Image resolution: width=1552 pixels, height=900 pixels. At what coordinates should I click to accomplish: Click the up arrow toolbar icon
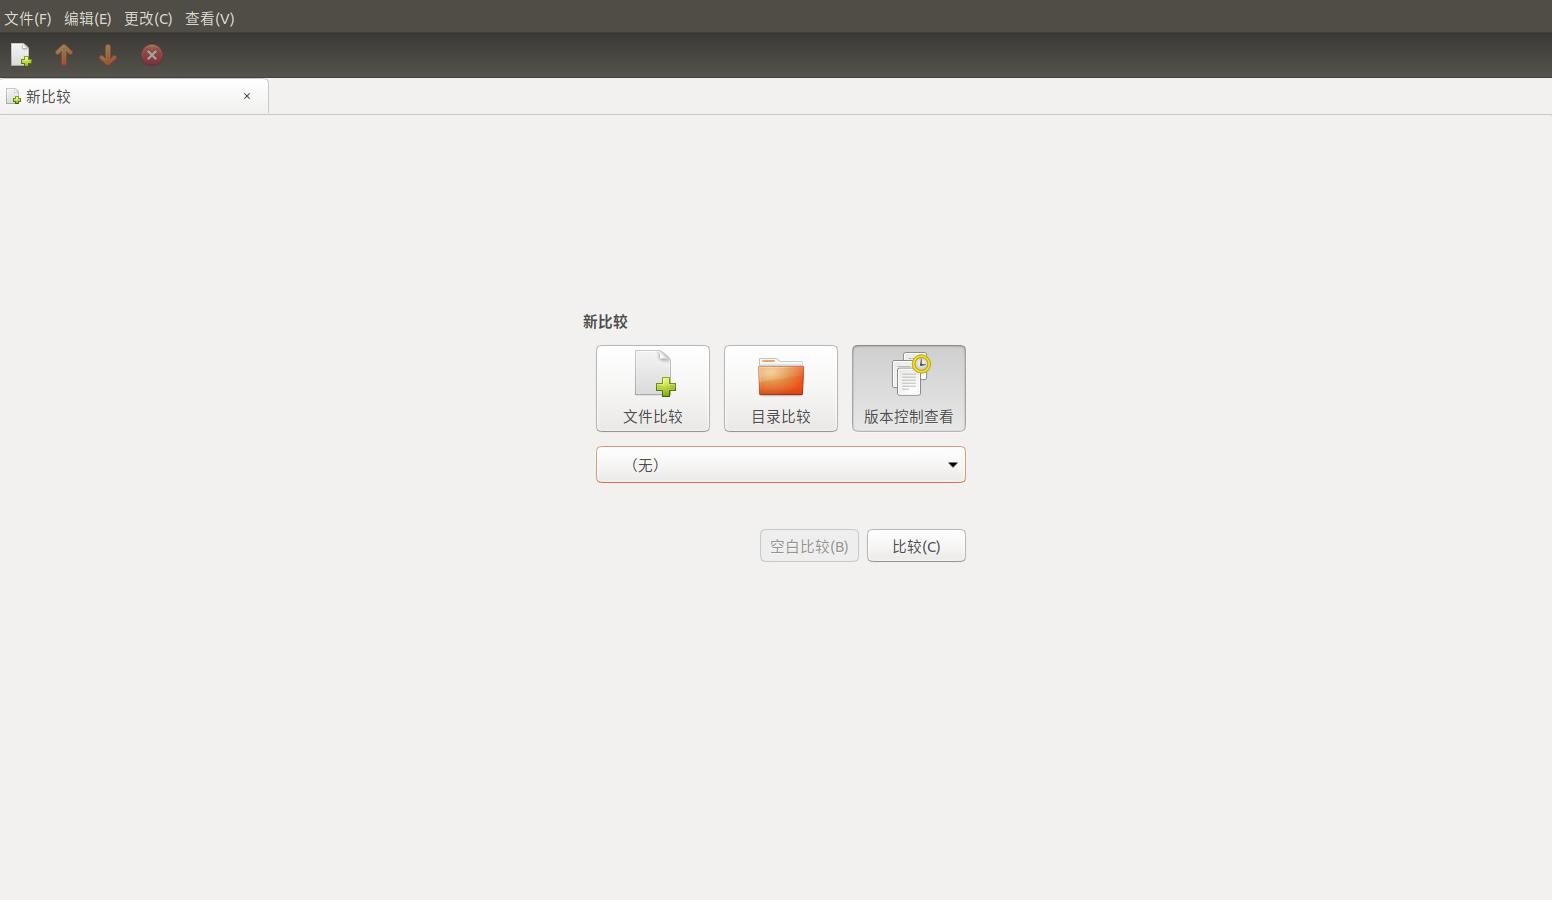[x=64, y=55]
